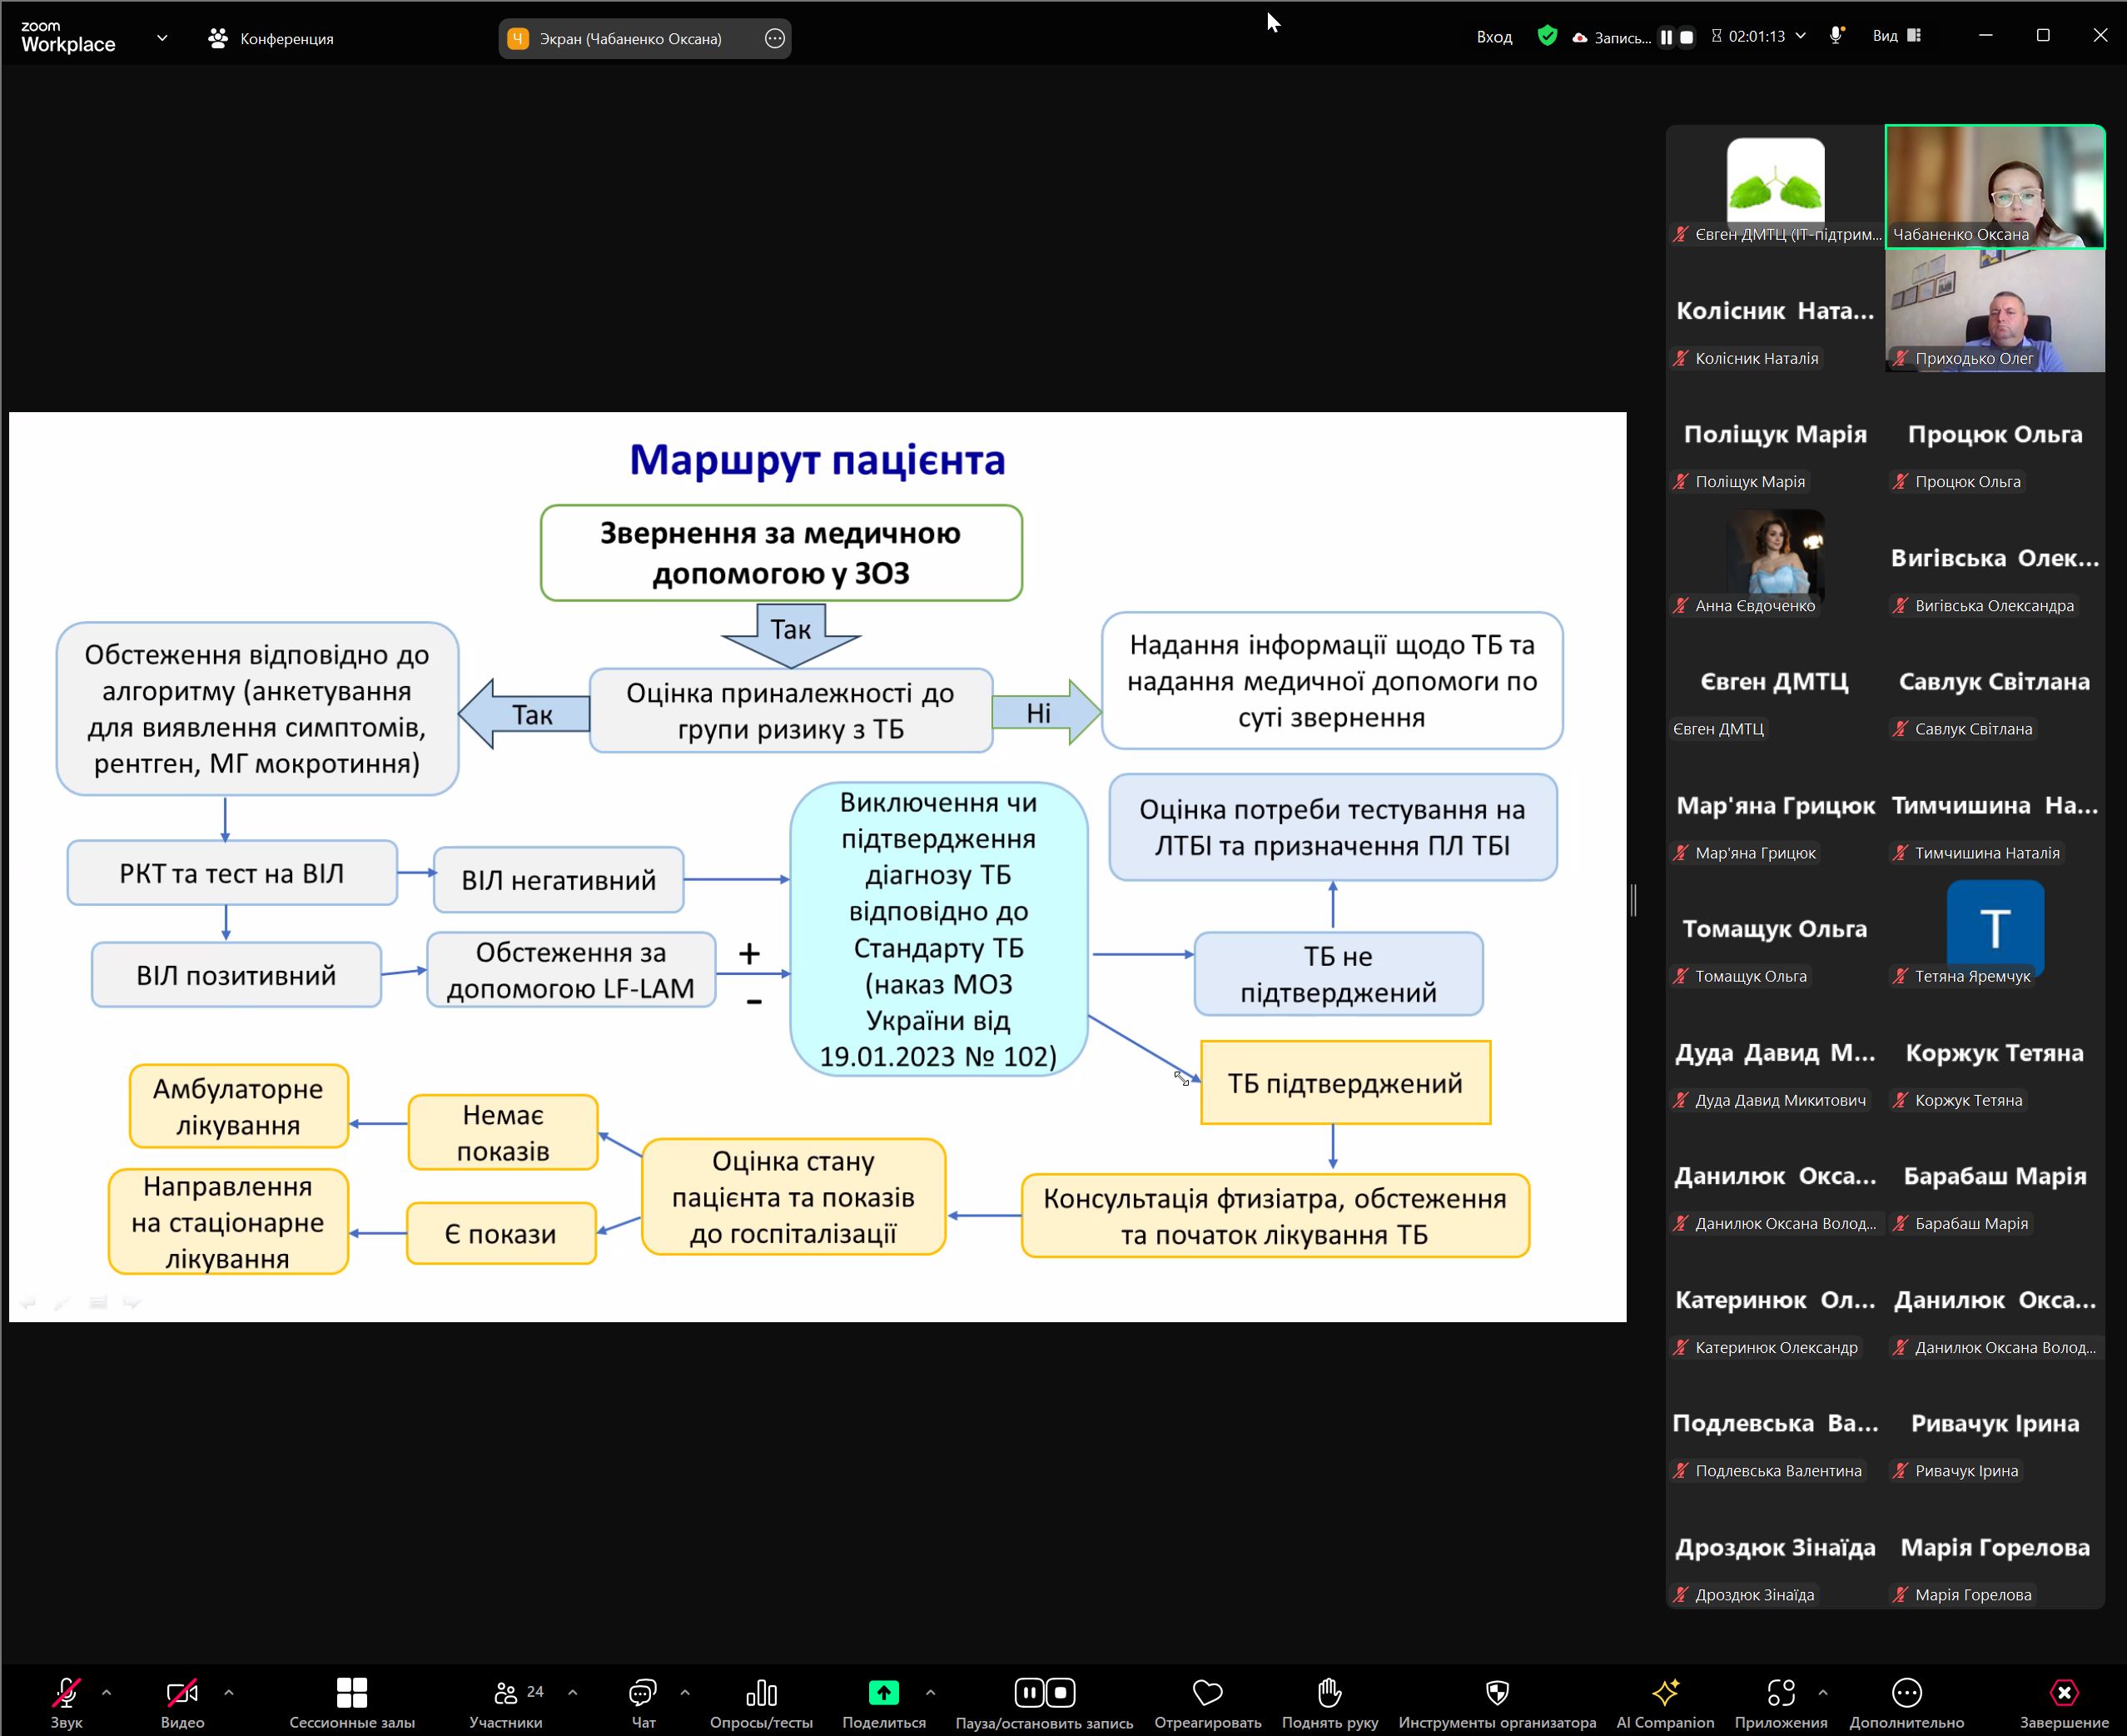This screenshot has height=1736, width=2127.
Task: Open Host tools (Инструменты организатора) shield
Action: 1496,1692
